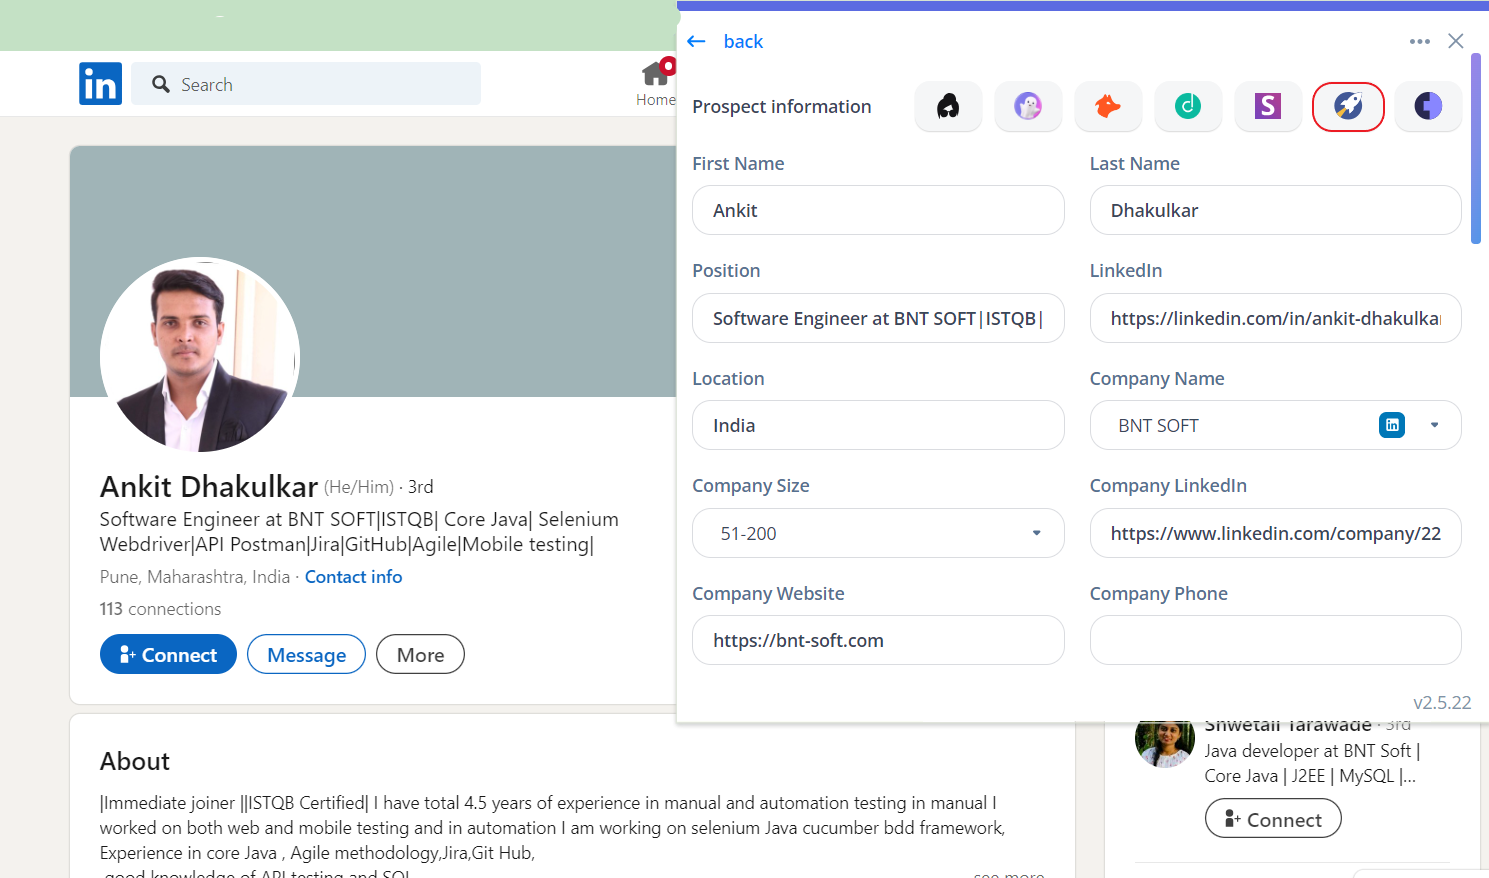1489x878 pixels.
Task: Click the empty Company Phone field
Action: (1275, 640)
